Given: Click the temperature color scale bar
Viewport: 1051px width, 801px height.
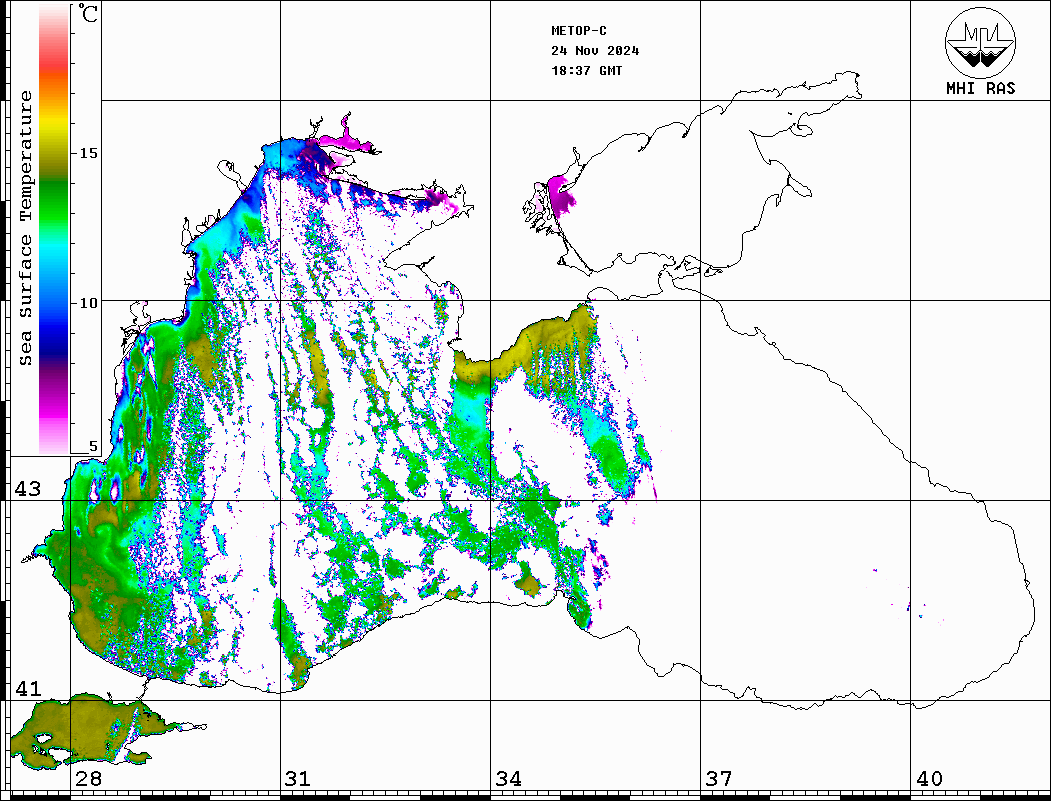Looking at the screenshot, I should (x=54, y=229).
